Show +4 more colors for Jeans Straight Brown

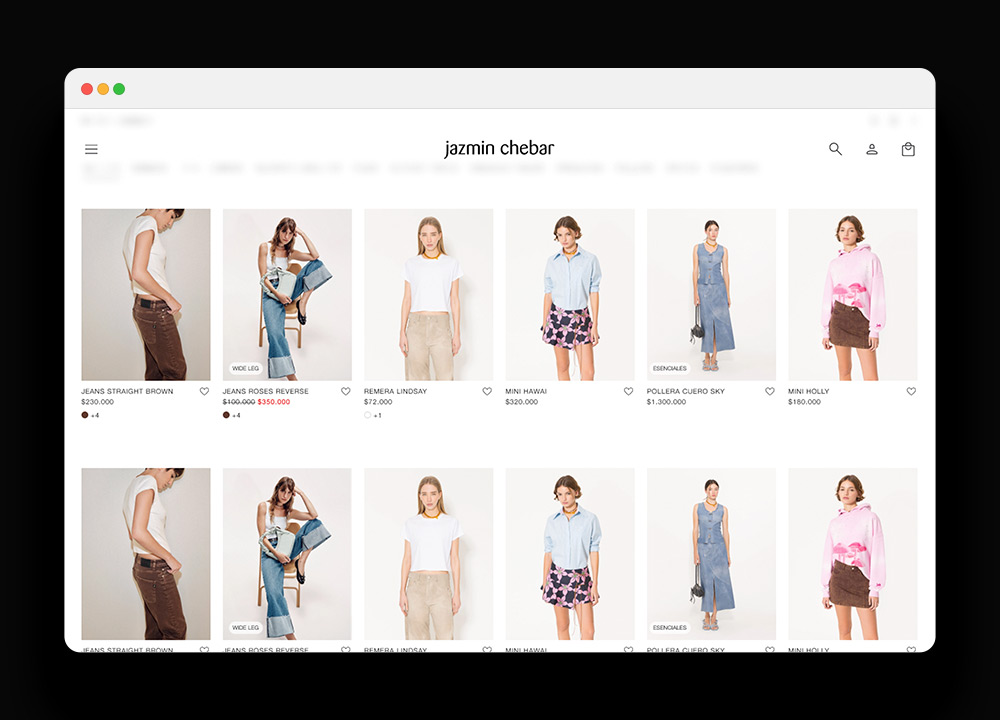pyautogui.click(x=95, y=415)
